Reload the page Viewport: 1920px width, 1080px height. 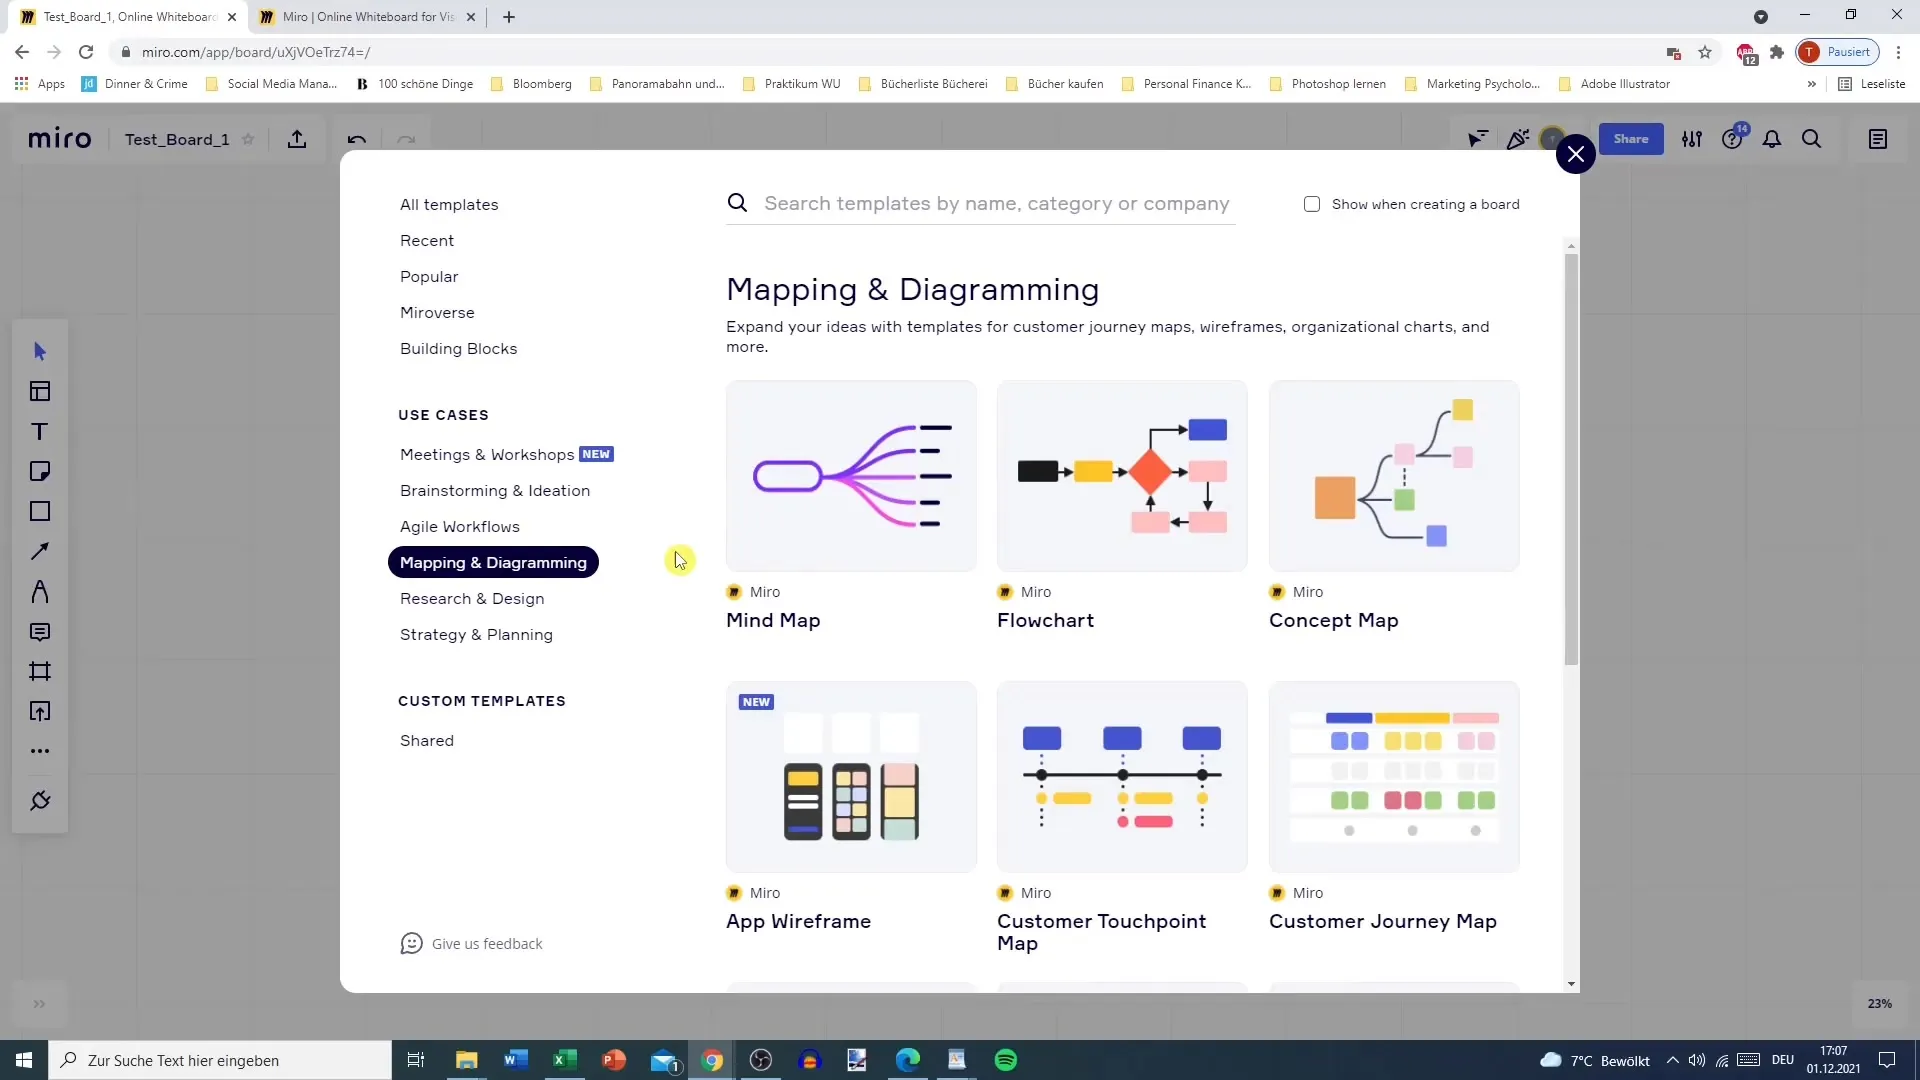pyautogui.click(x=86, y=52)
